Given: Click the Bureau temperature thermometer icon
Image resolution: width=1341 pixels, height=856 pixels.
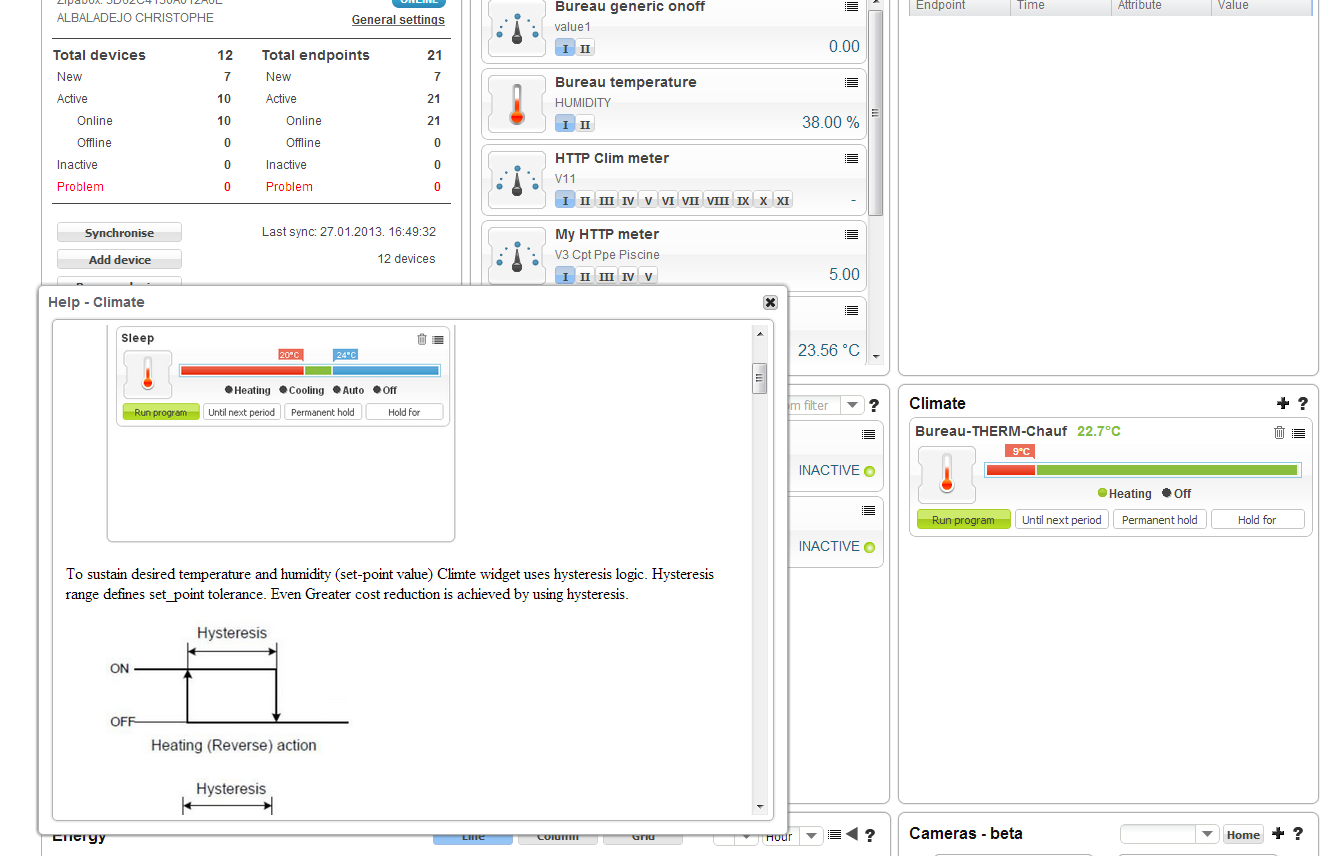Looking at the screenshot, I should pos(517,104).
